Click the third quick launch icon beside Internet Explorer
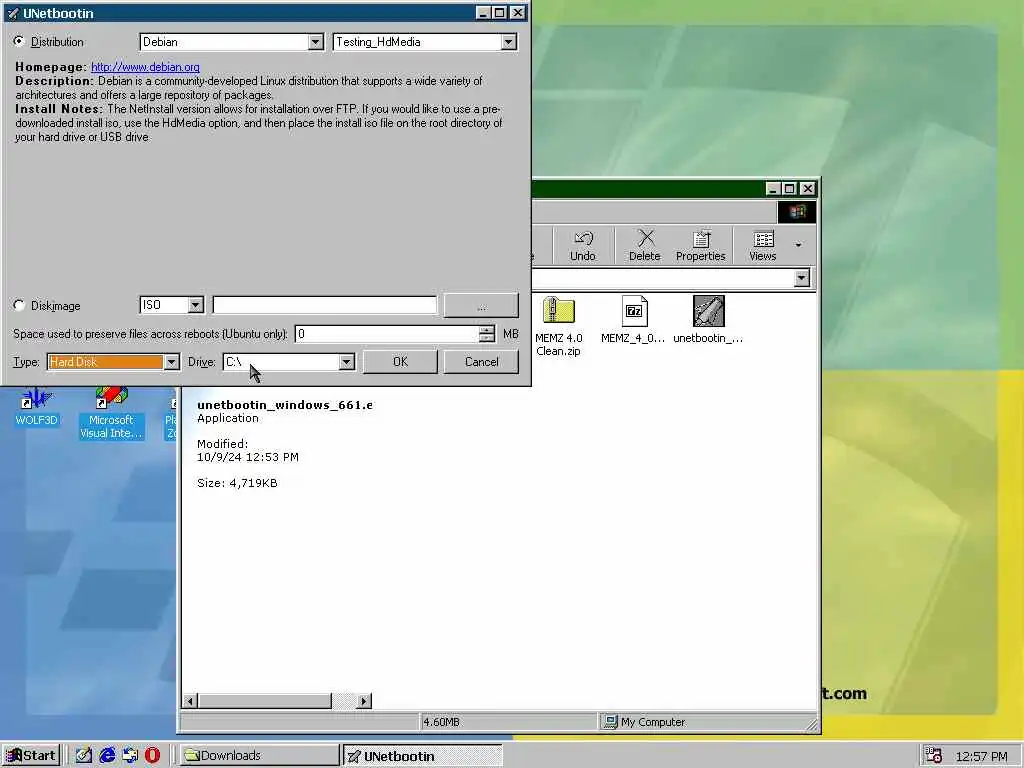Screen dimensions: 1024x768 click(130, 756)
